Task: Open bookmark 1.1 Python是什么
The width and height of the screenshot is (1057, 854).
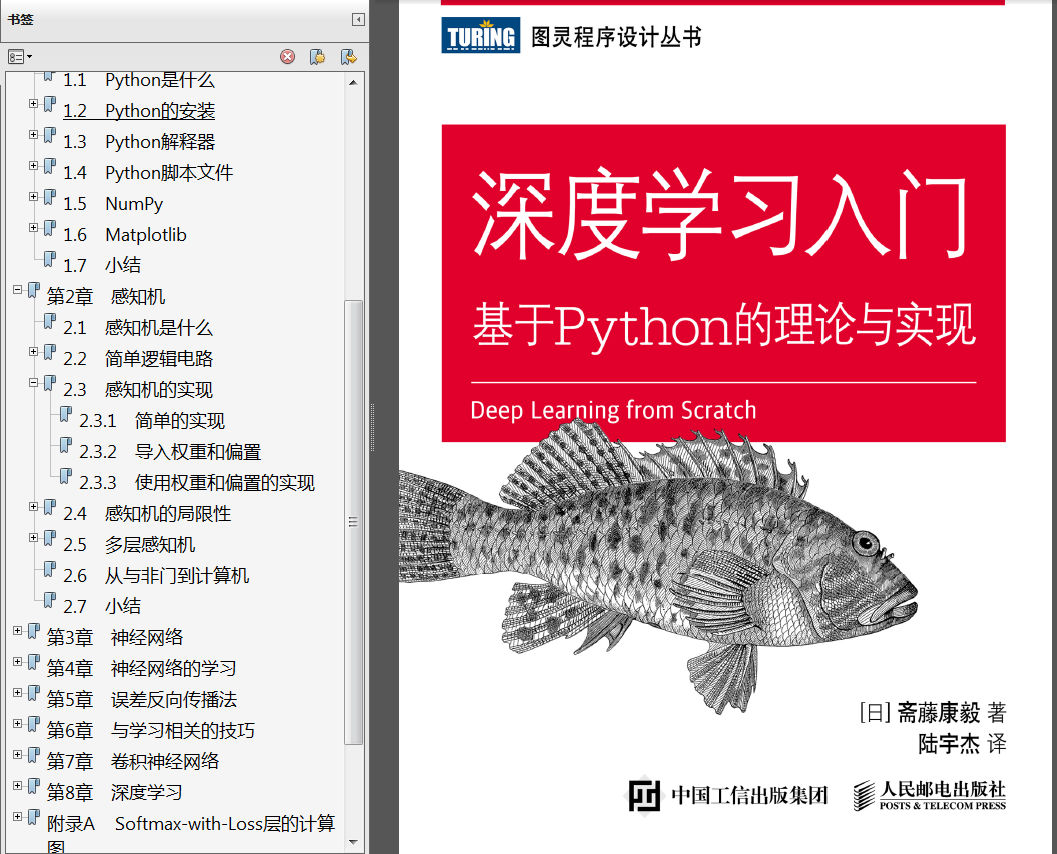Action: [x=139, y=80]
